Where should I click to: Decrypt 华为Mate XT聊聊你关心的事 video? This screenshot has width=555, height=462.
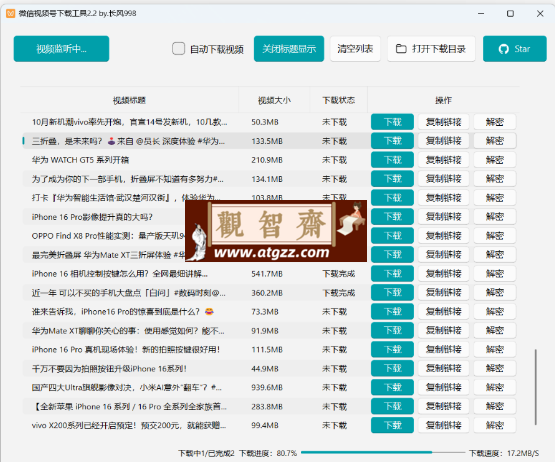(494, 330)
